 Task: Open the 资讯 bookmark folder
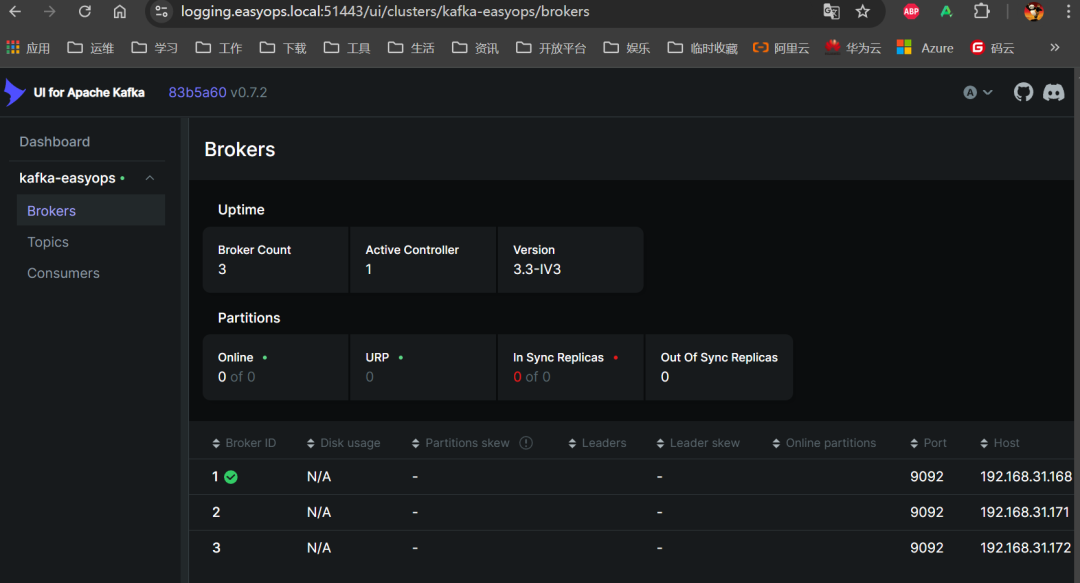coord(475,48)
